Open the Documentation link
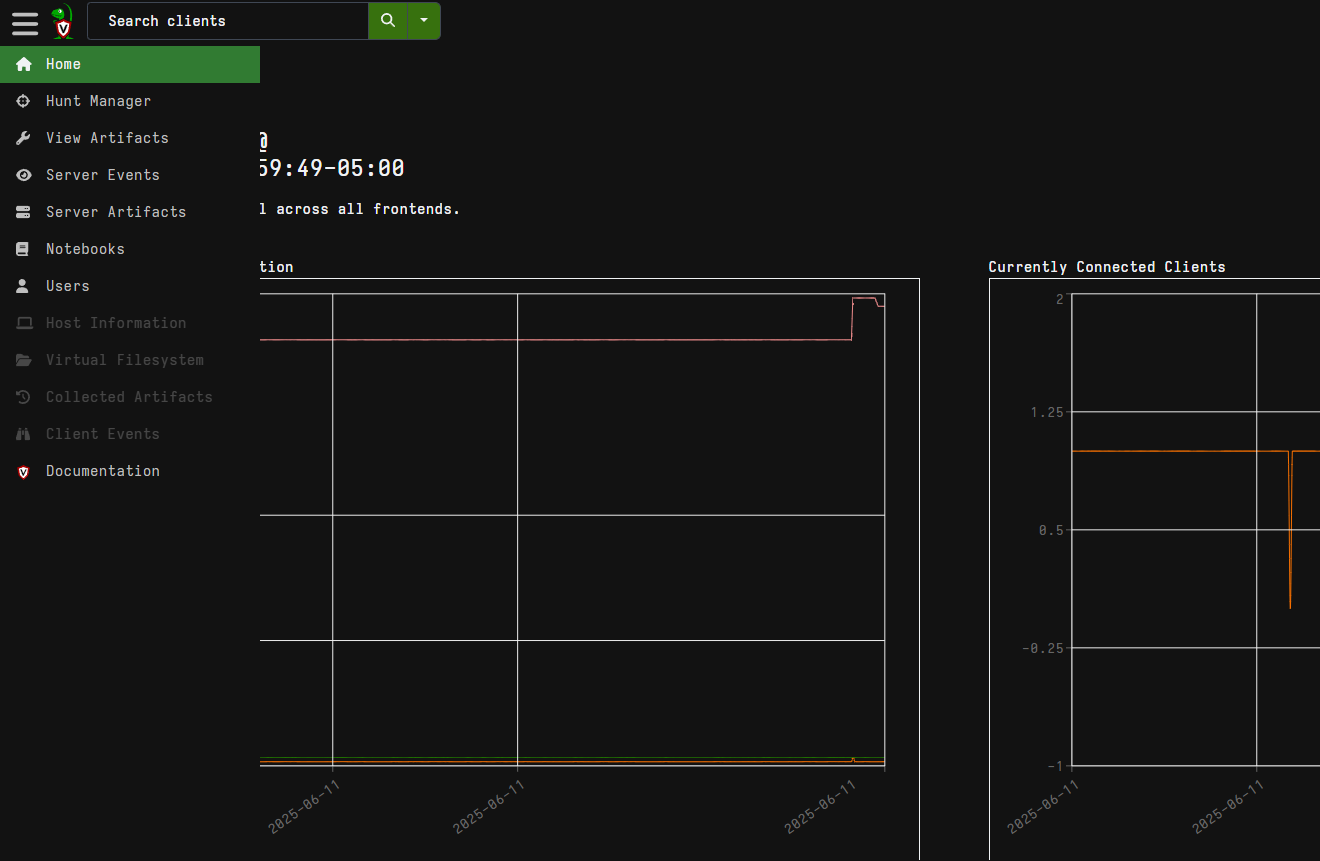 coord(102,471)
